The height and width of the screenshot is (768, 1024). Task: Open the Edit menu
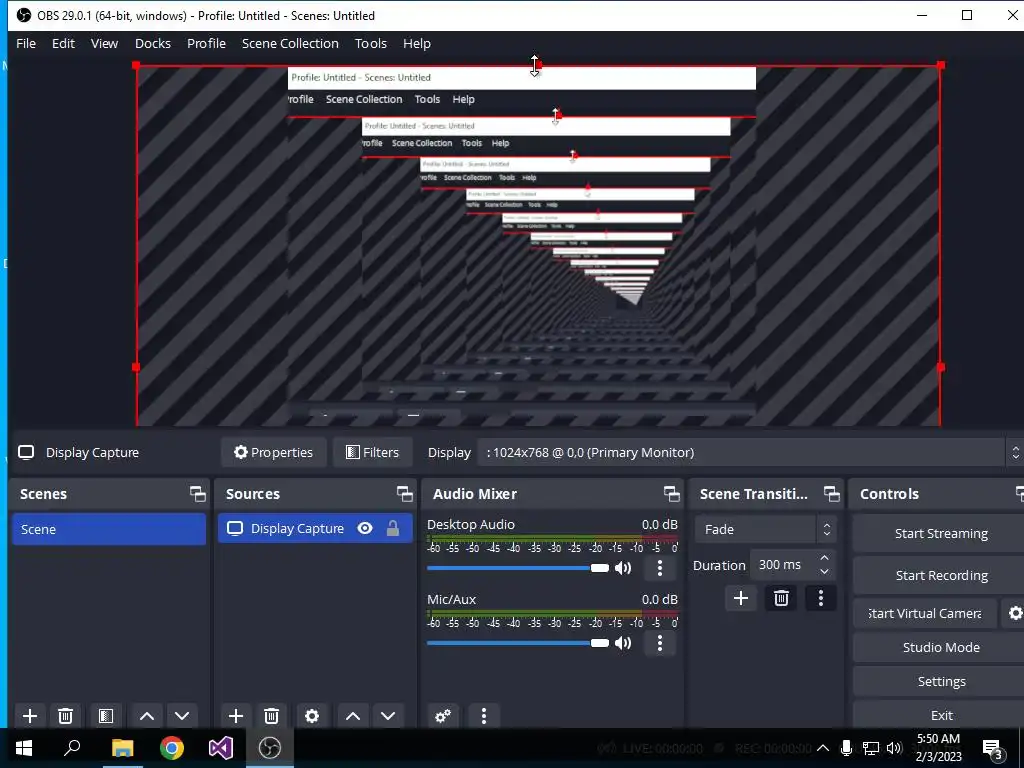[63, 43]
